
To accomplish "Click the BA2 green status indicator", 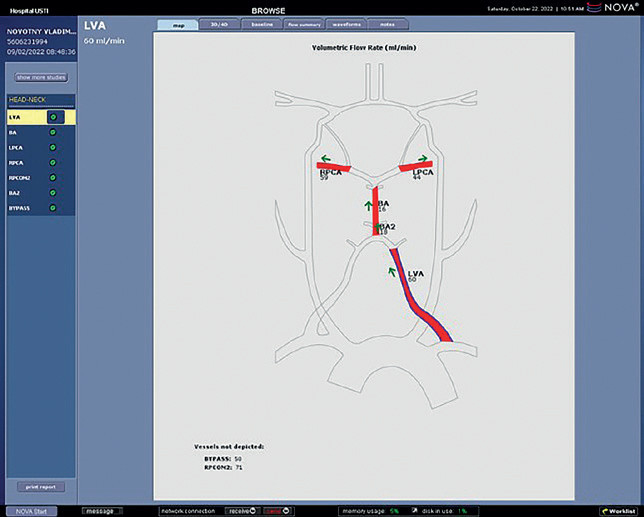I will coord(53,192).
